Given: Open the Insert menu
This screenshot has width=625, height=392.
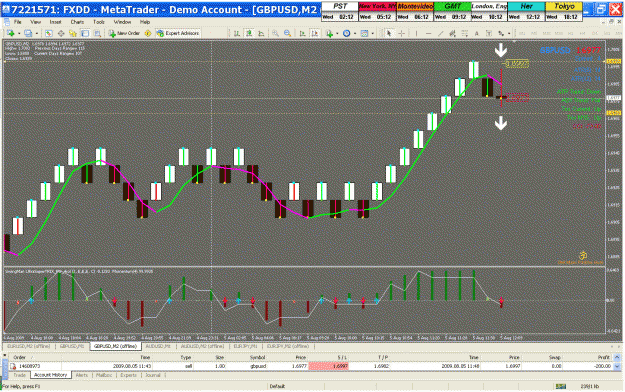Looking at the screenshot, I should pos(55,22).
